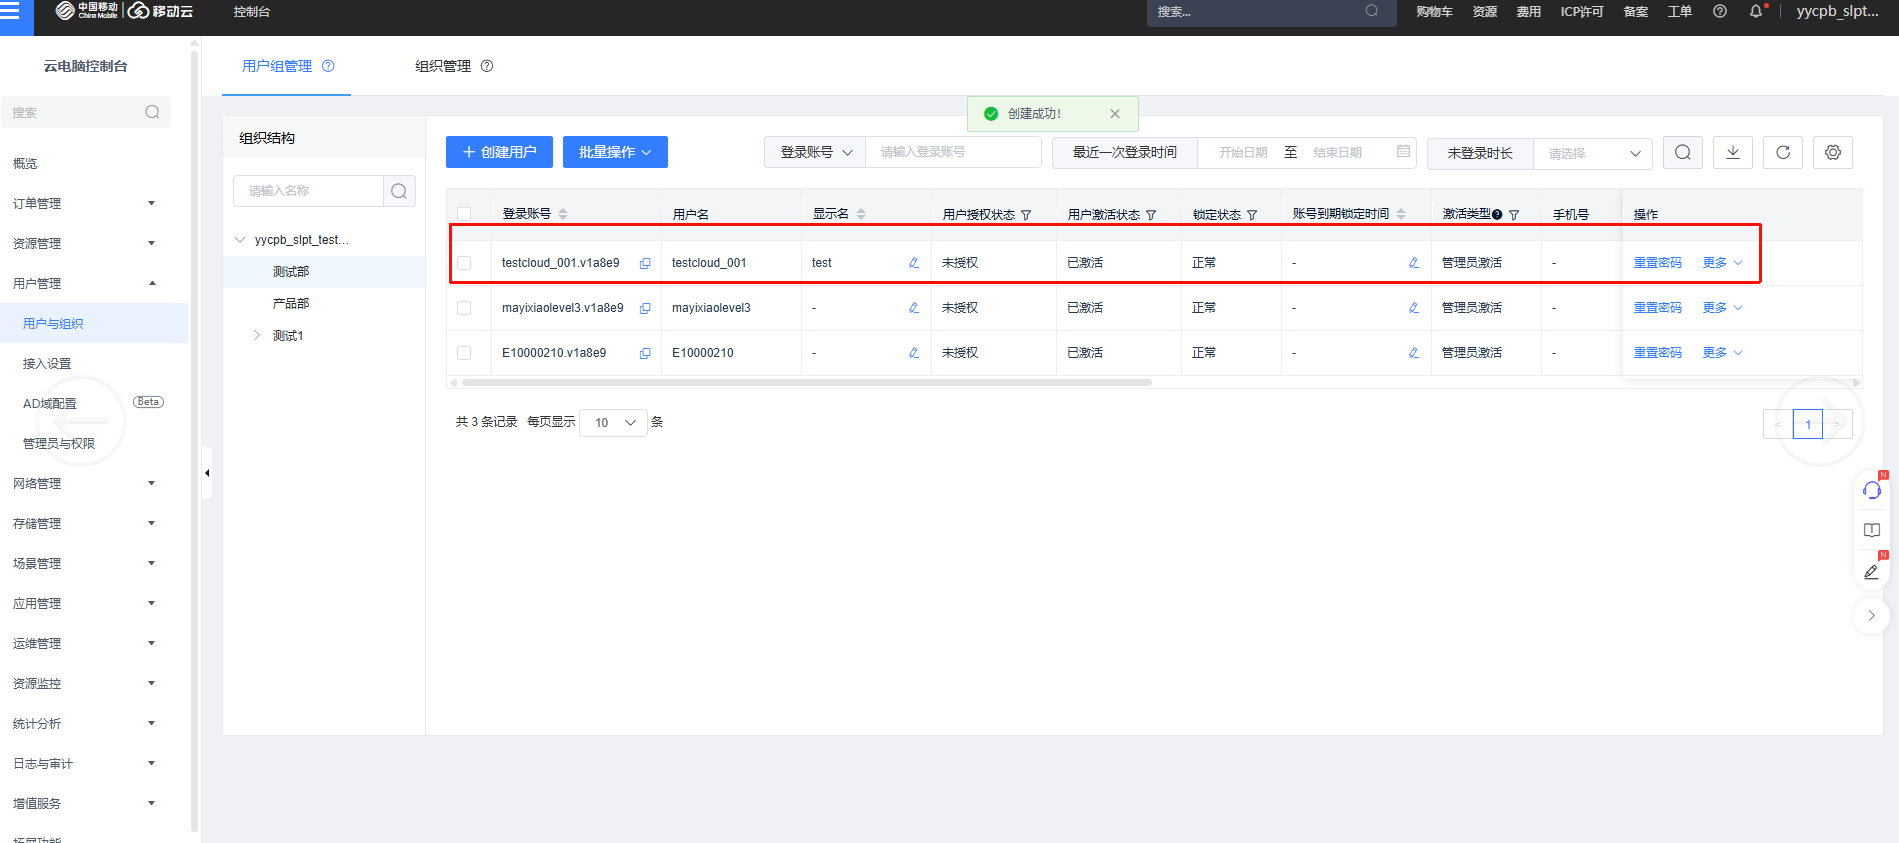This screenshot has width=1899, height=843.
Task: Open 用户与组织 sidebar item
Action: (x=94, y=323)
